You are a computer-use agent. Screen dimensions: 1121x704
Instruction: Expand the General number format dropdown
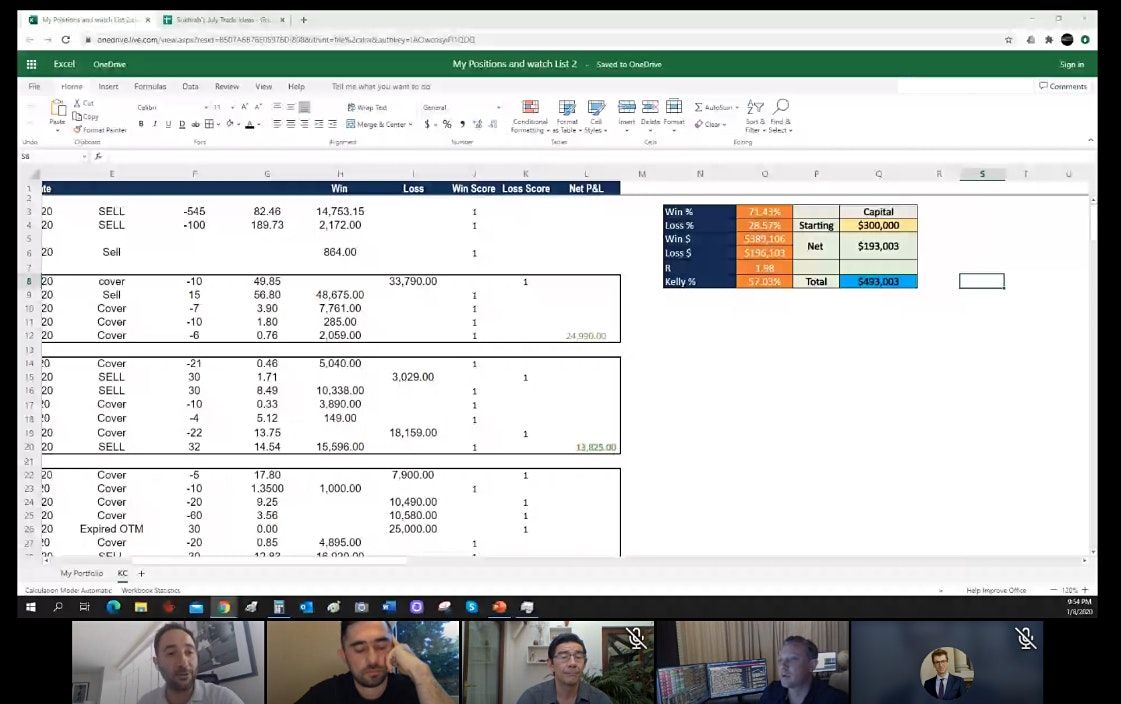tap(498, 107)
